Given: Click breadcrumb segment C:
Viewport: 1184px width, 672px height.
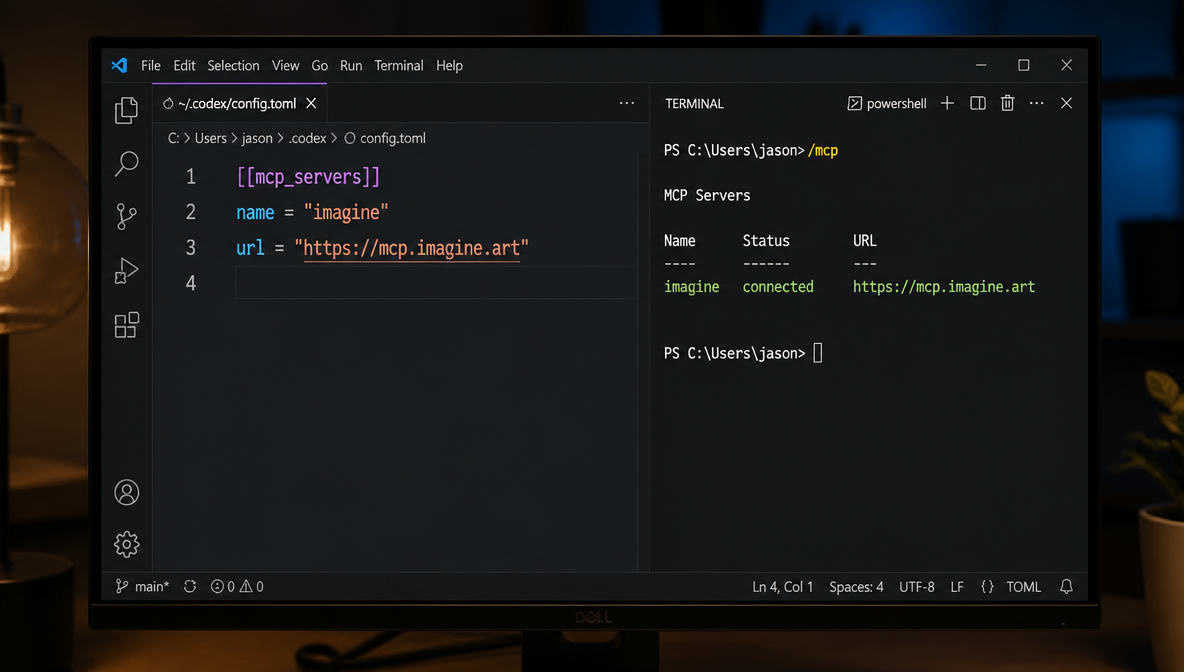Looking at the screenshot, I should point(174,138).
